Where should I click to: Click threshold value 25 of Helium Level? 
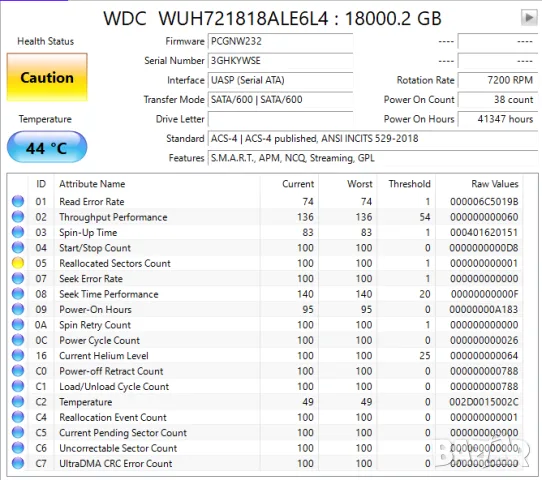tap(425, 356)
